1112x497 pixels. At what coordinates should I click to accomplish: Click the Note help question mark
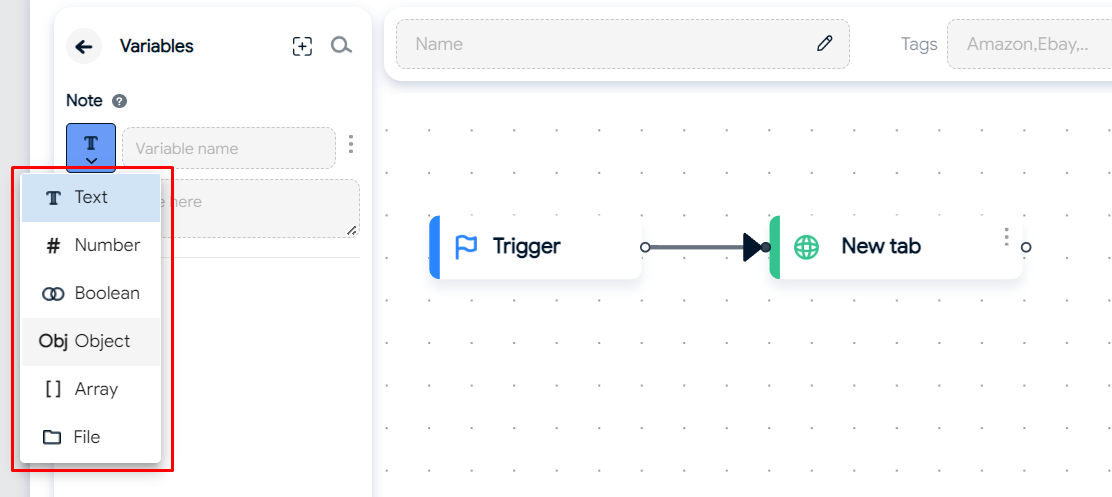(119, 101)
